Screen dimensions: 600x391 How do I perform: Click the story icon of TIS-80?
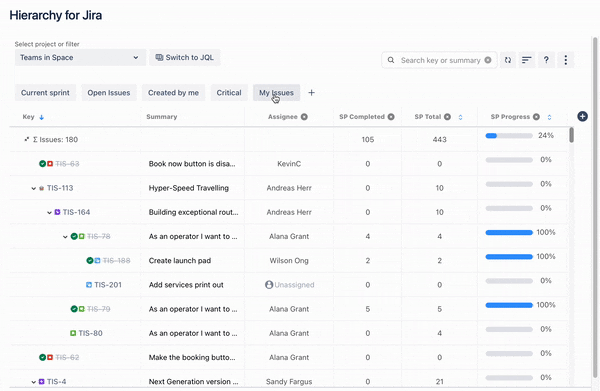coord(73,333)
